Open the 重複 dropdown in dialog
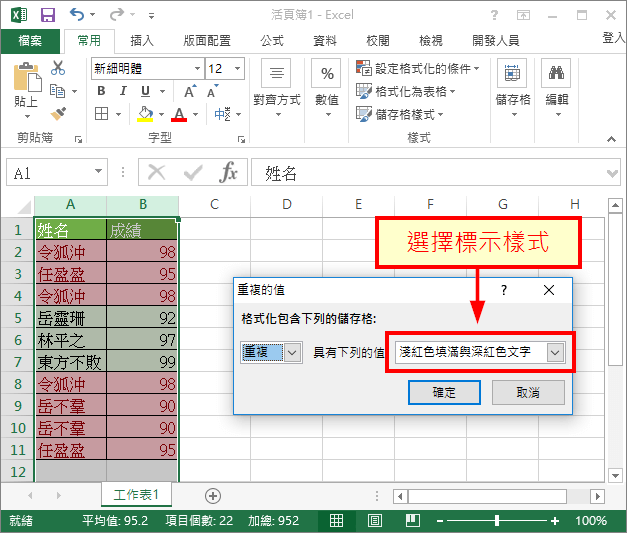This screenshot has height=533, width=627. tap(292, 352)
